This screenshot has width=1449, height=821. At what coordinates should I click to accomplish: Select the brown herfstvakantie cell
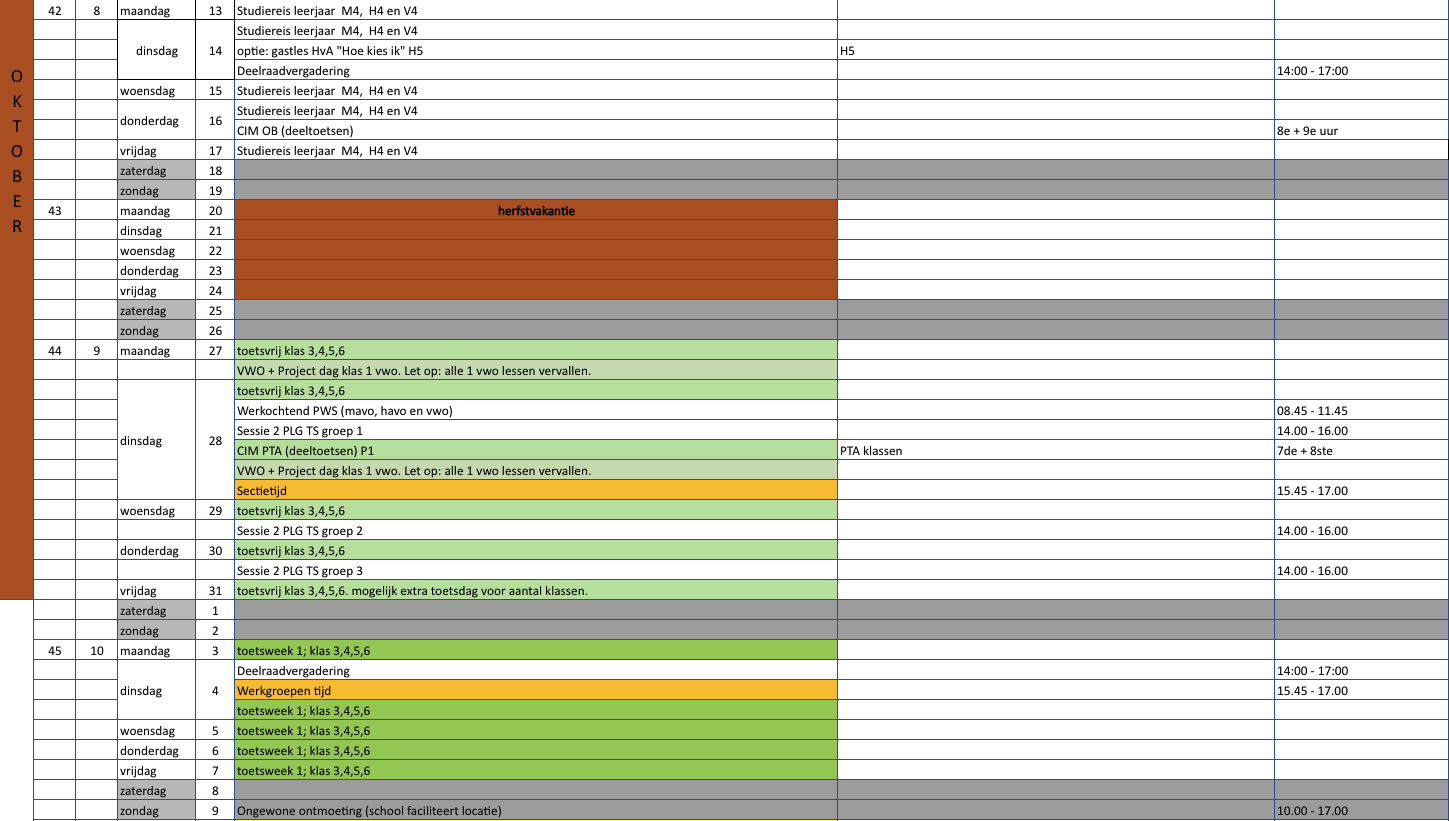tap(536, 211)
